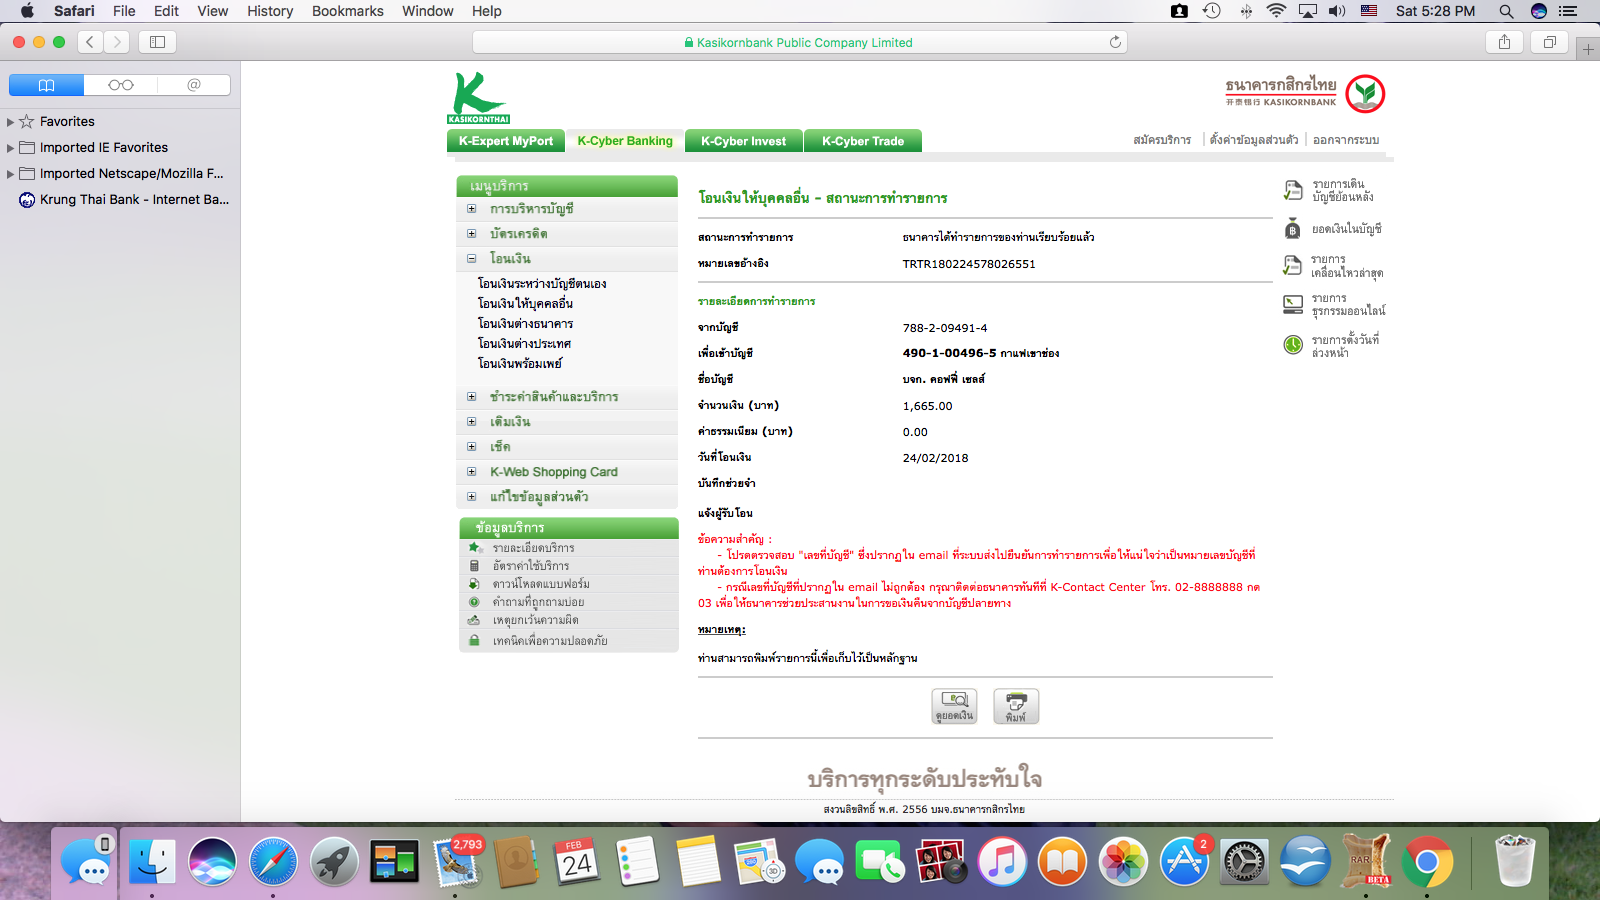
Task: Open the Kasikornthai K logo
Action: (x=478, y=97)
